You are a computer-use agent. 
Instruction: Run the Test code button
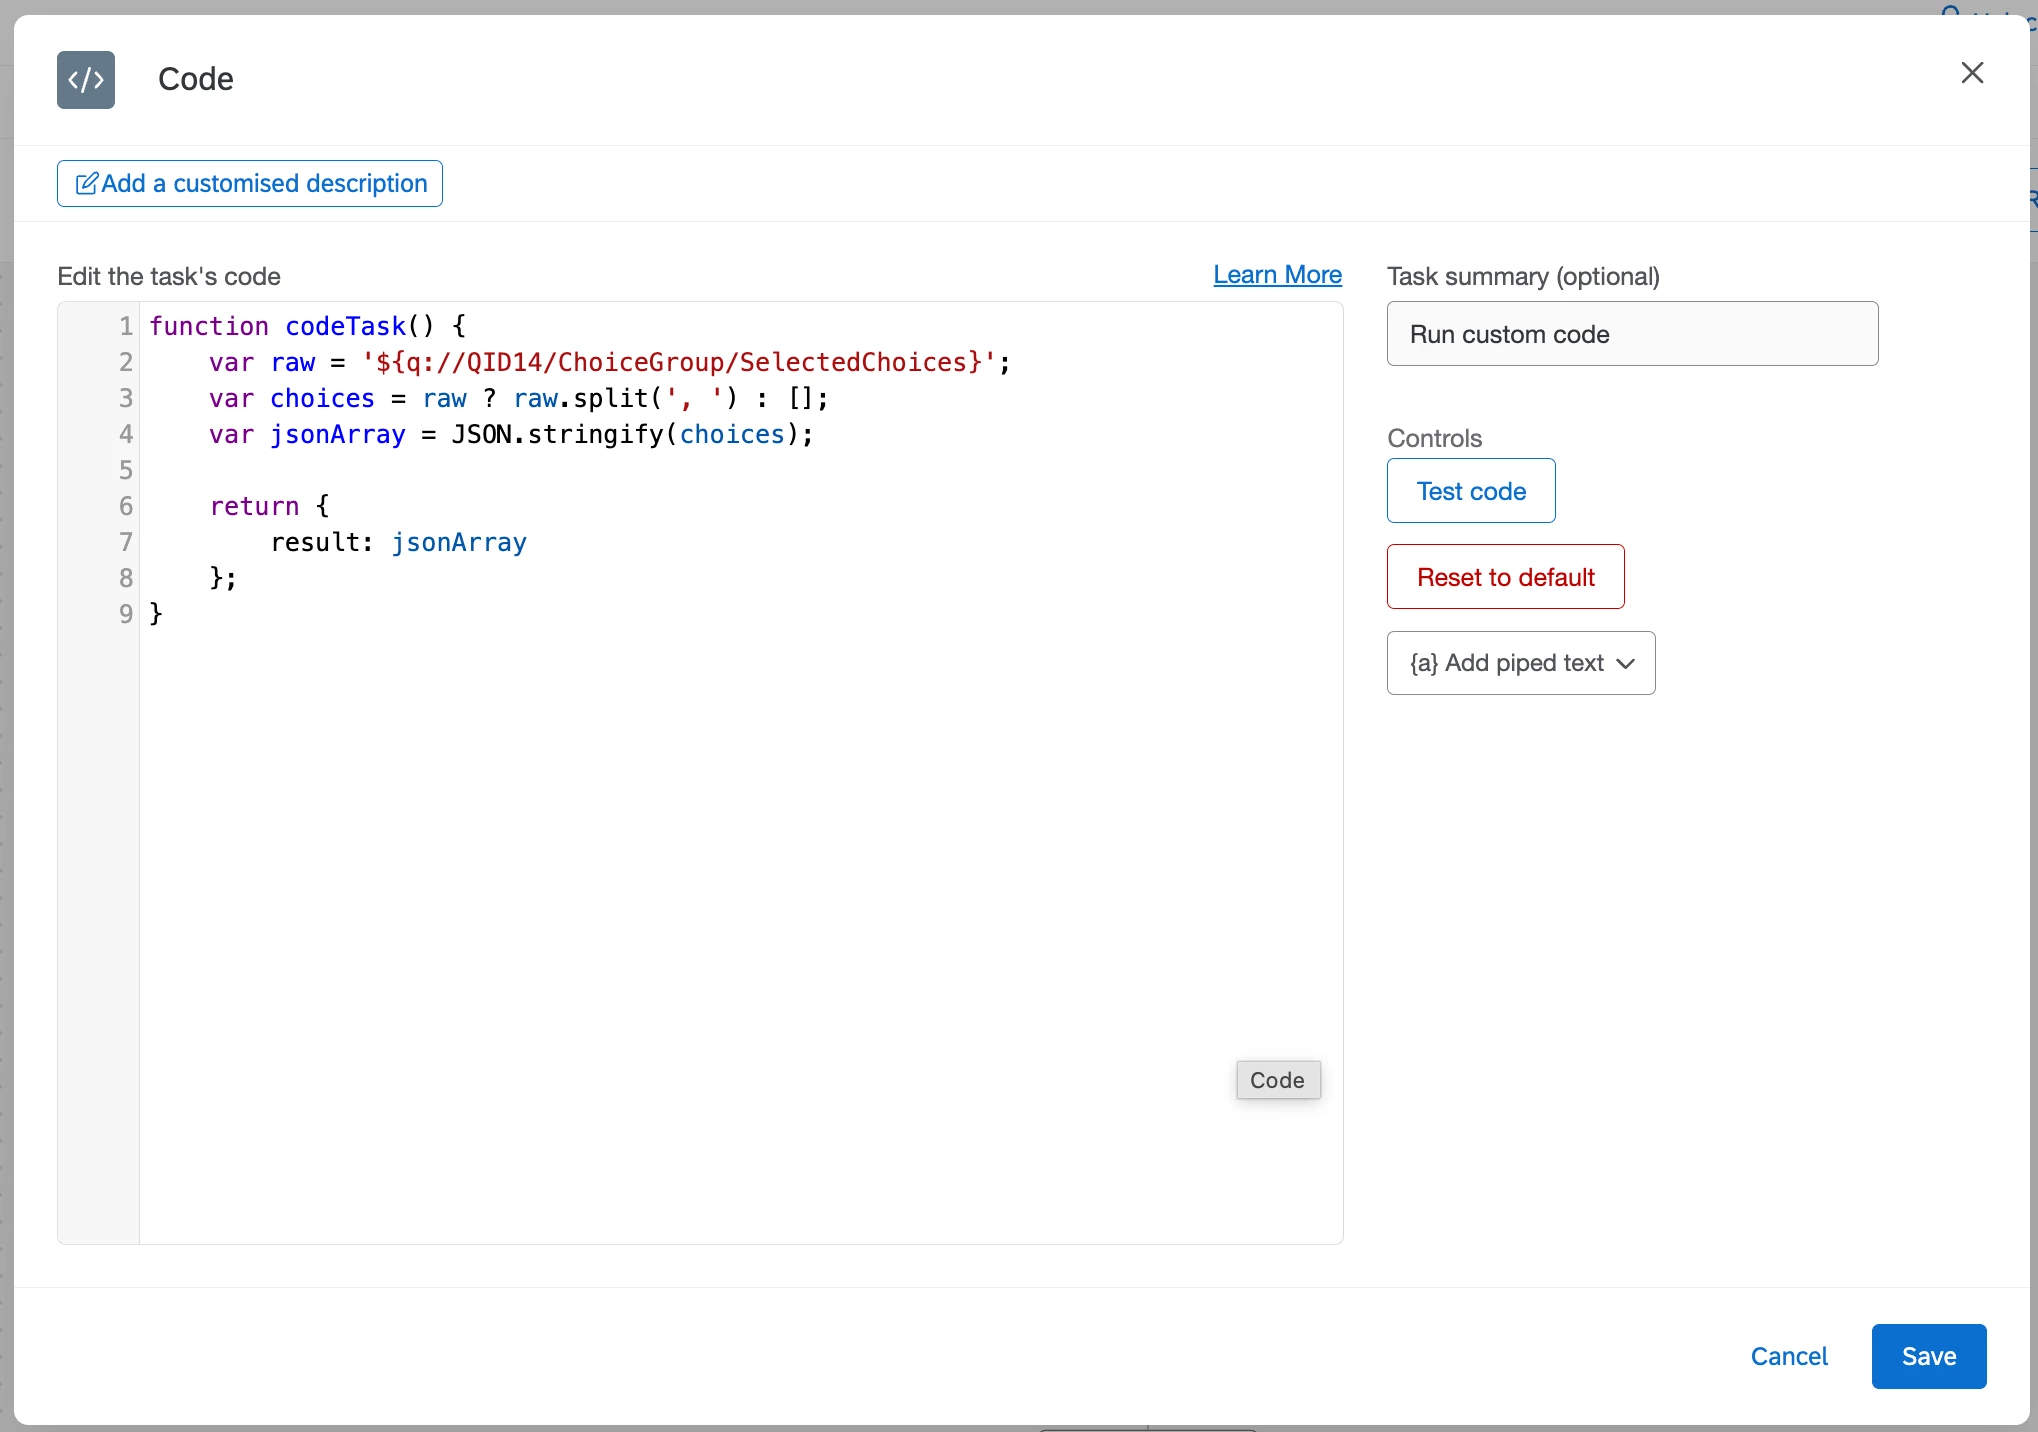coord(1471,491)
